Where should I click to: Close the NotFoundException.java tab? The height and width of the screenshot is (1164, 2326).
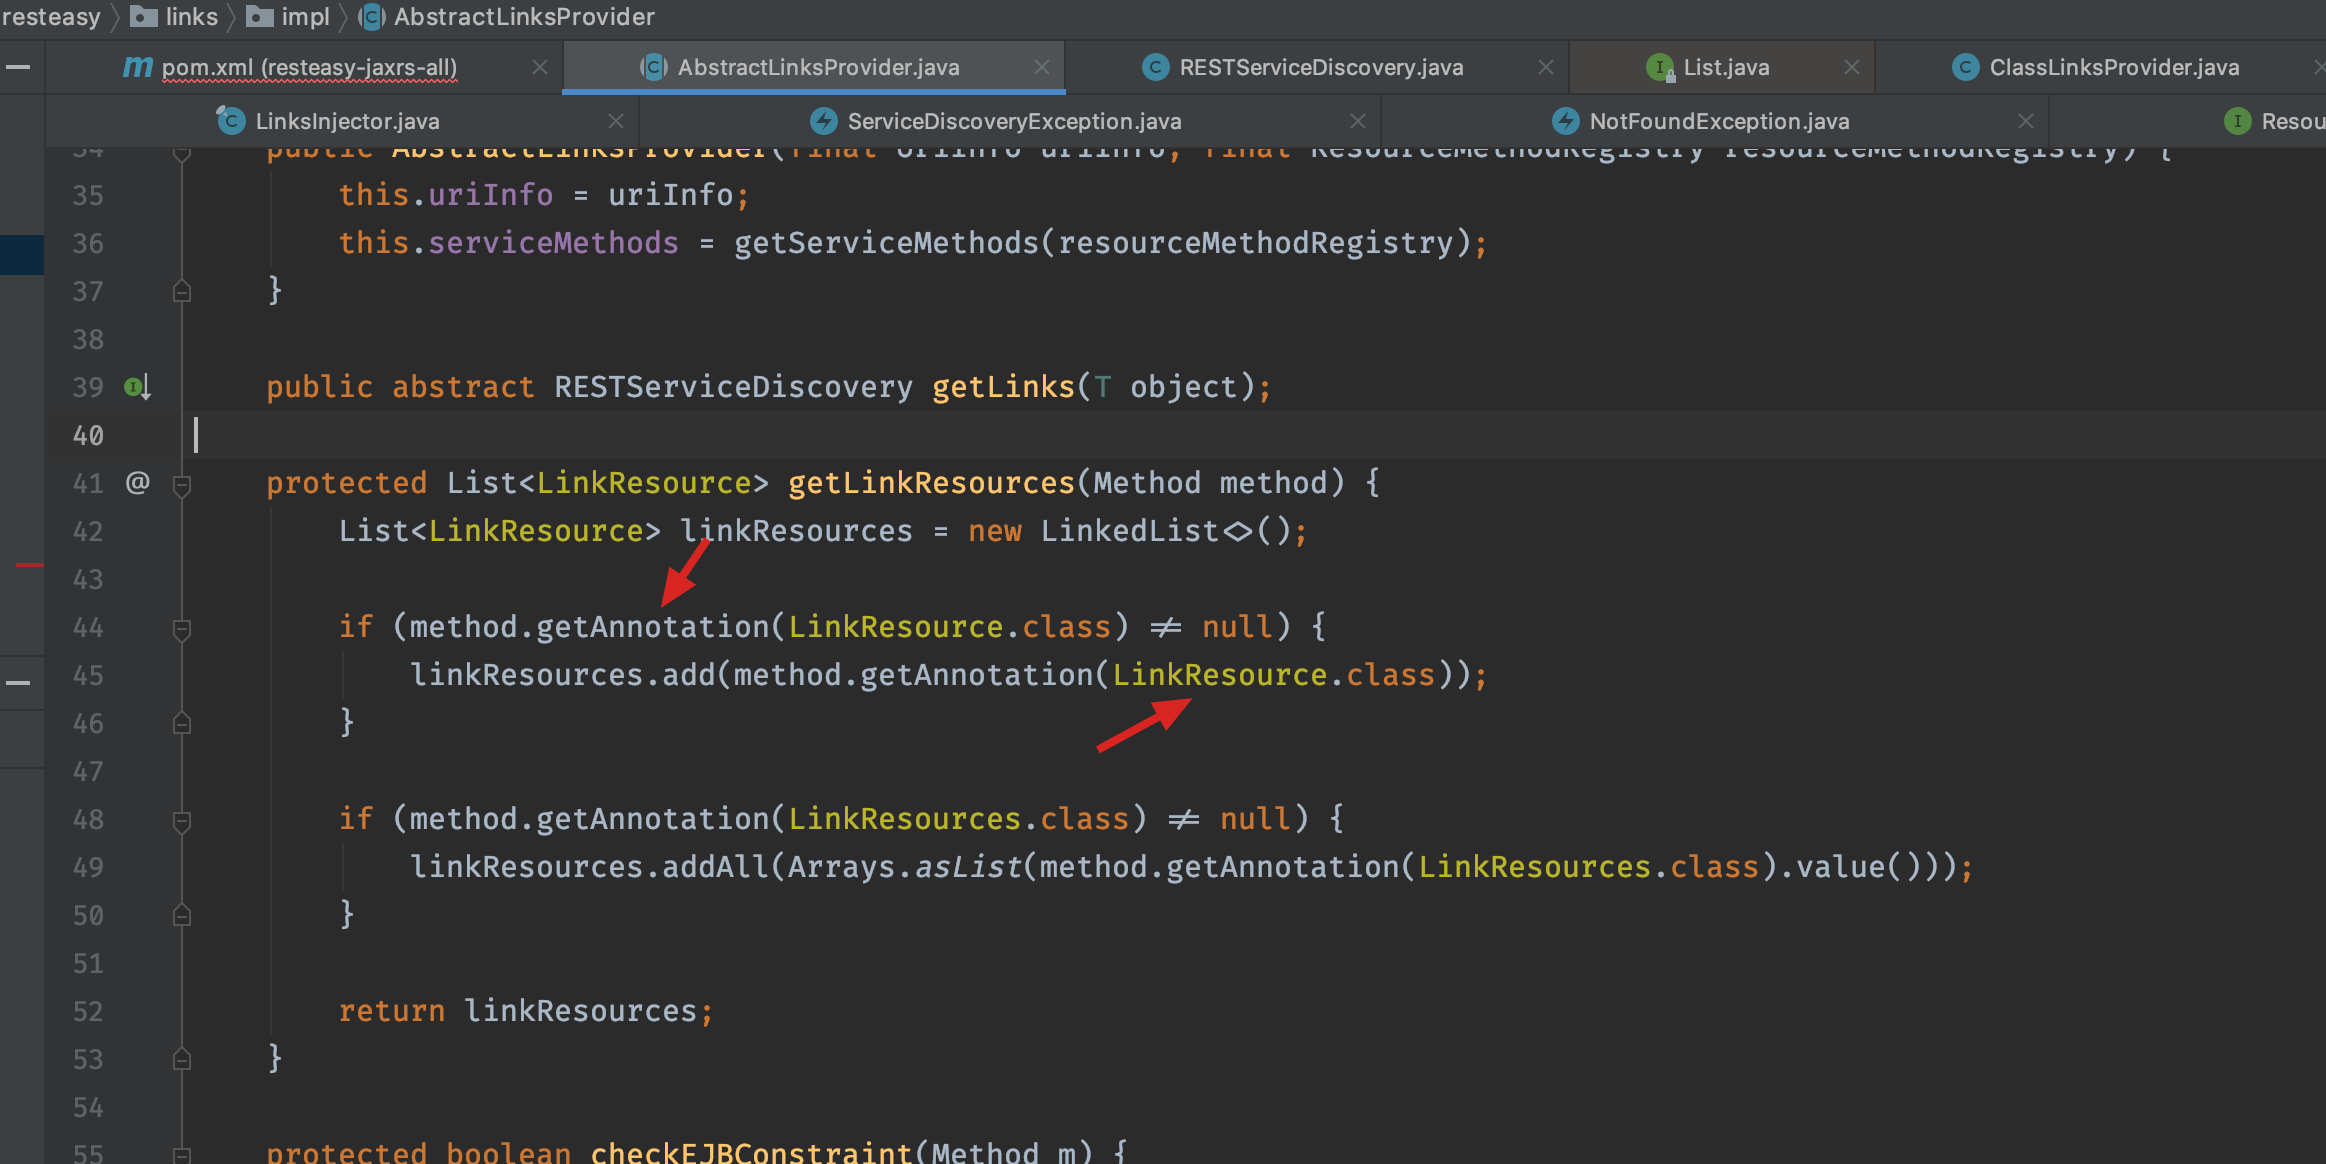(2025, 121)
